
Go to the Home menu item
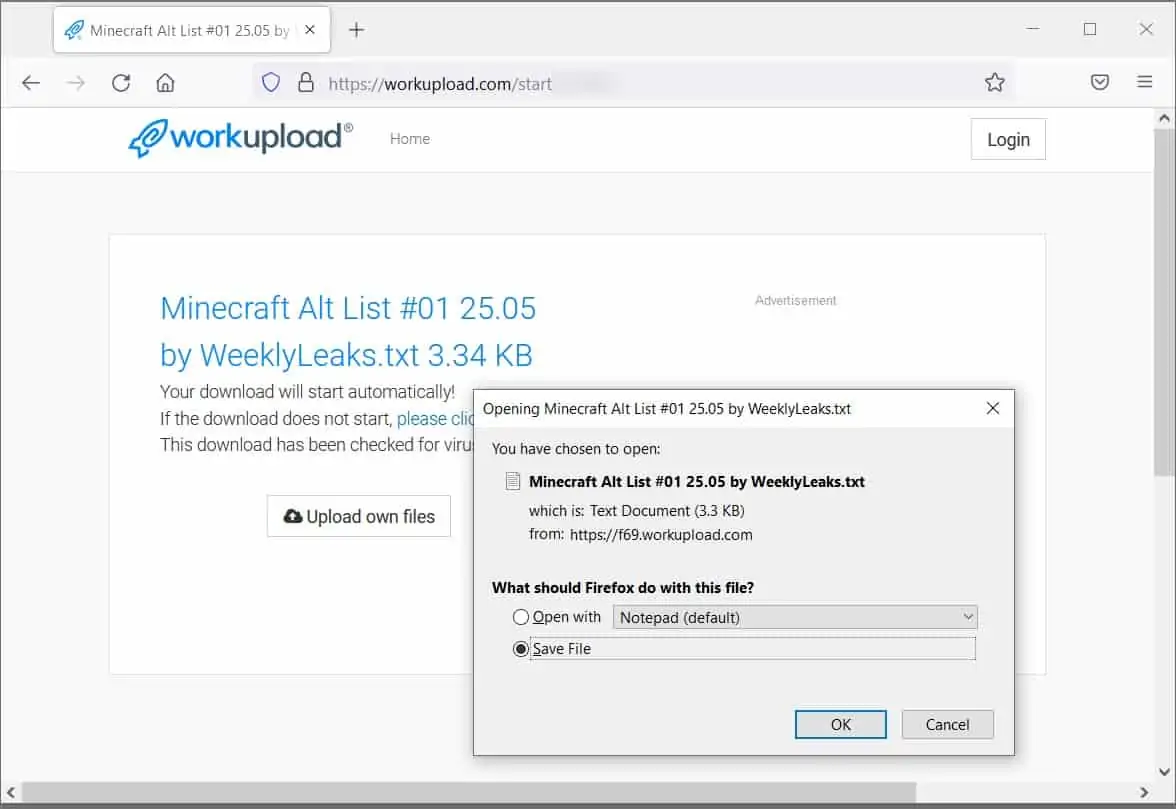(x=410, y=139)
